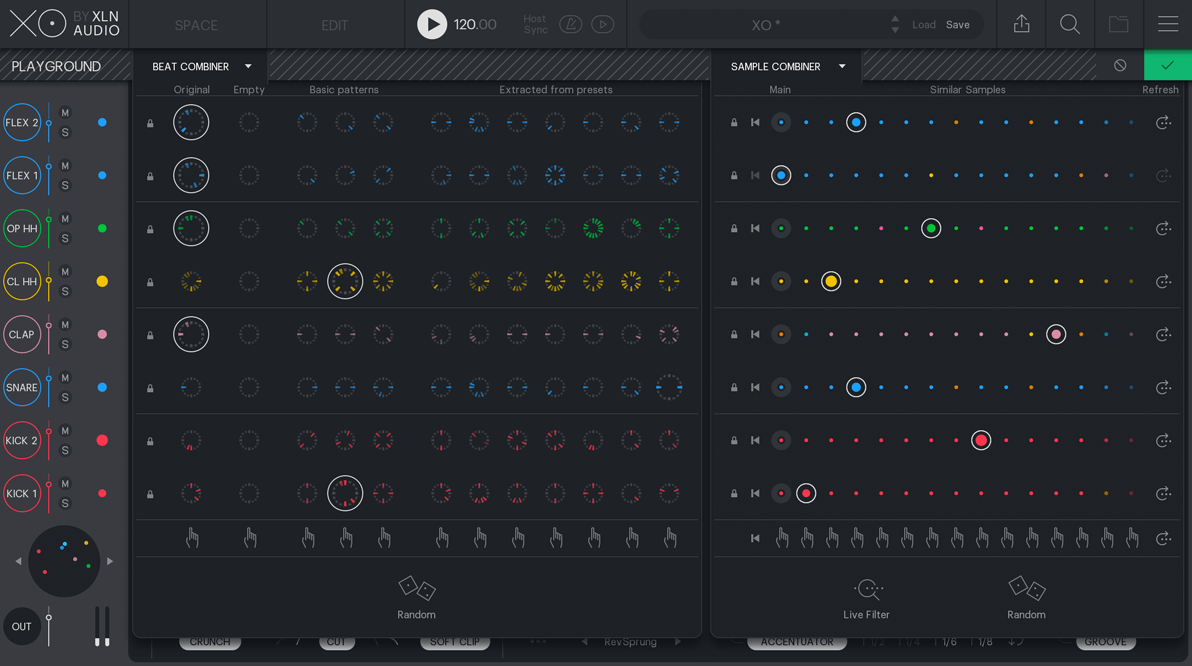Click the OUT volume slider
Image resolution: width=1192 pixels, height=666 pixels.
48,626
